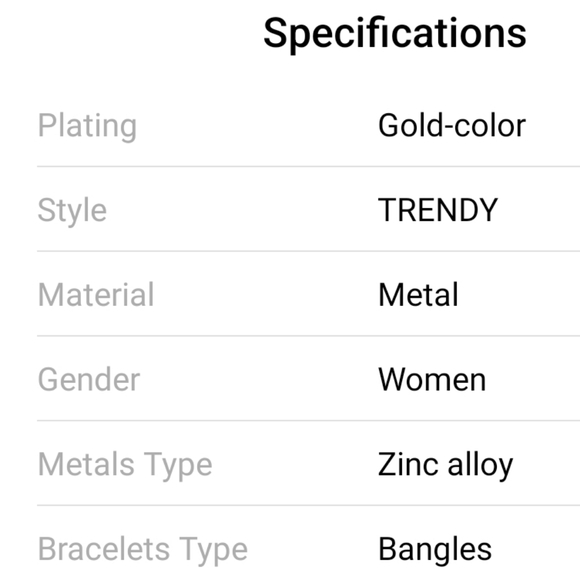The width and height of the screenshot is (580, 580).
Task: Tap the Specifications heading
Action: tap(395, 34)
